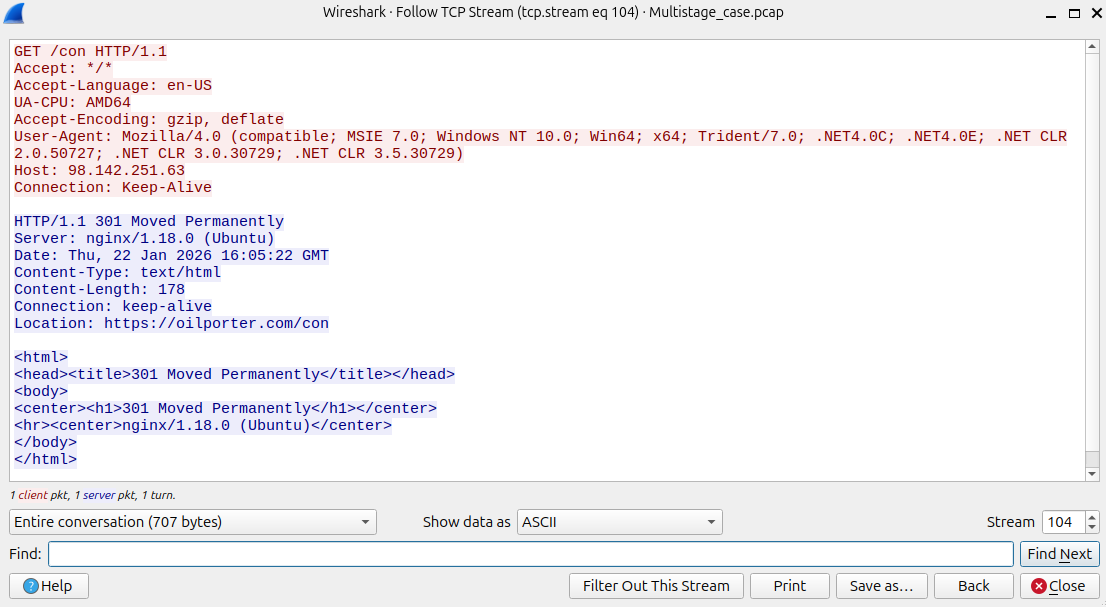The width and height of the screenshot is (1106, 607).
Task: Close the Follow TCP Stream dialog
Action: point(1059,586)
